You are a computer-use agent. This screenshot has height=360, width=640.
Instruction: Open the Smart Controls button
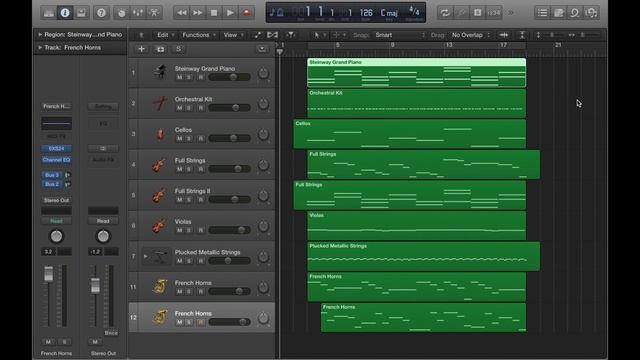point(121,13)
